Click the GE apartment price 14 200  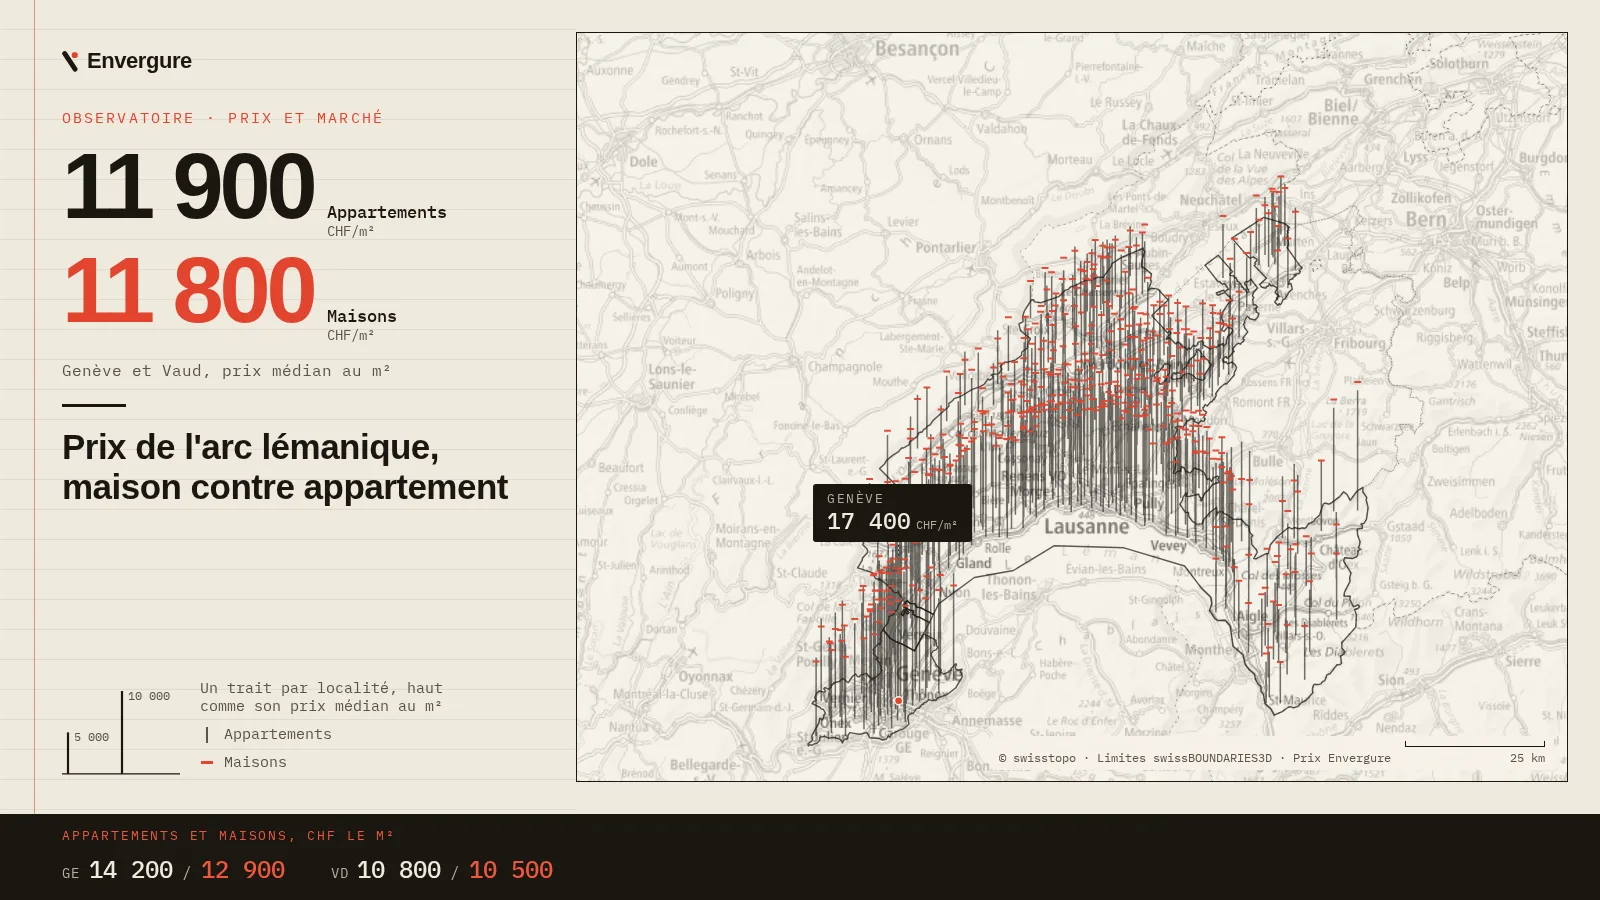pyautogui.click(x=131, y=870)
